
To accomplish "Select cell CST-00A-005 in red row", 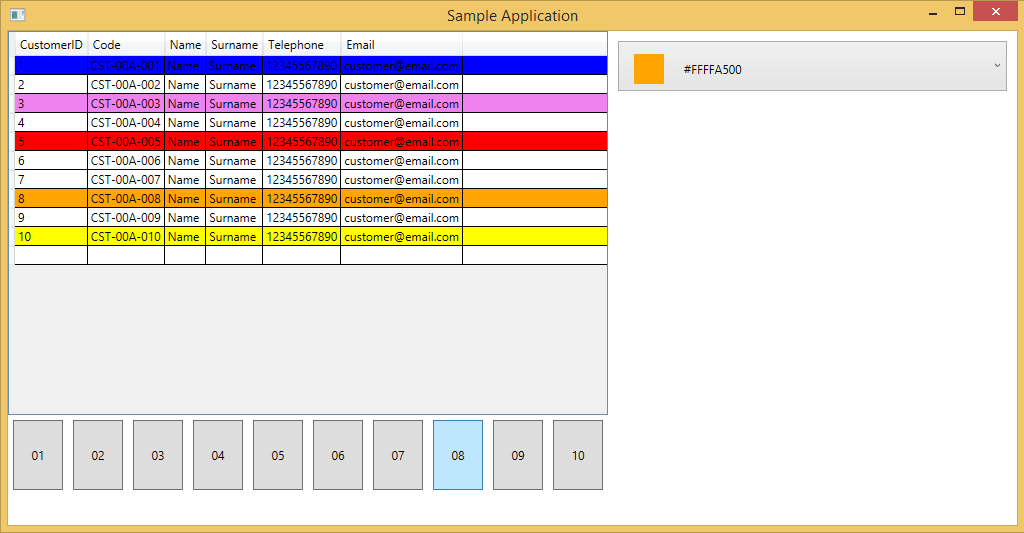I will click(126, 142).
